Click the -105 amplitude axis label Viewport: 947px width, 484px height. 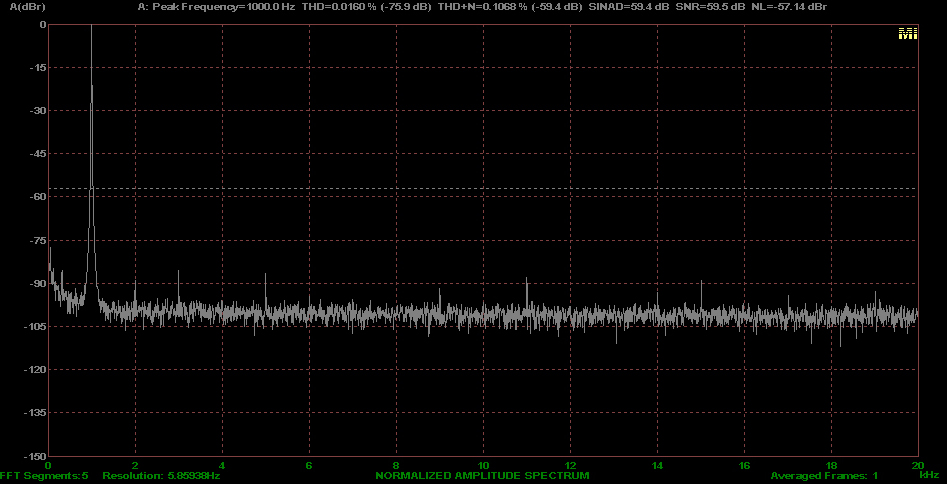coord(34,327)
